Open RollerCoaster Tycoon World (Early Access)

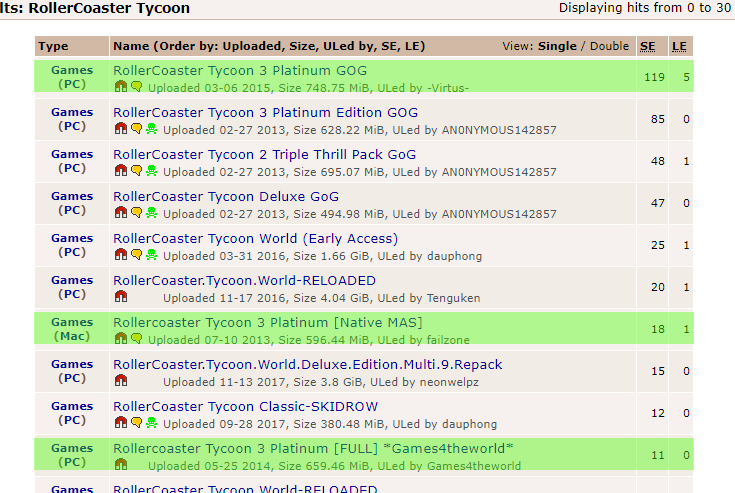(255, 239)
